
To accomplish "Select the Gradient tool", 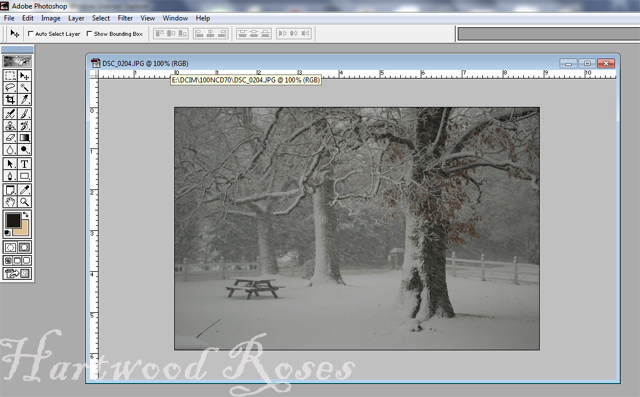I will pos(24,138).
